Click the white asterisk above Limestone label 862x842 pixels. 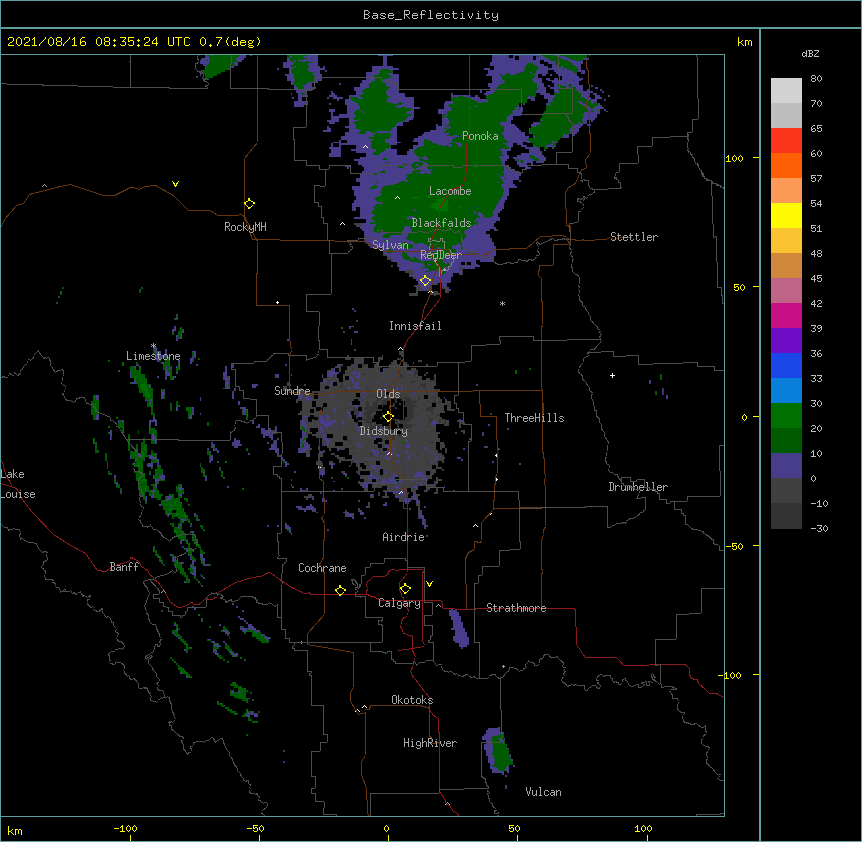click(154, 346)
